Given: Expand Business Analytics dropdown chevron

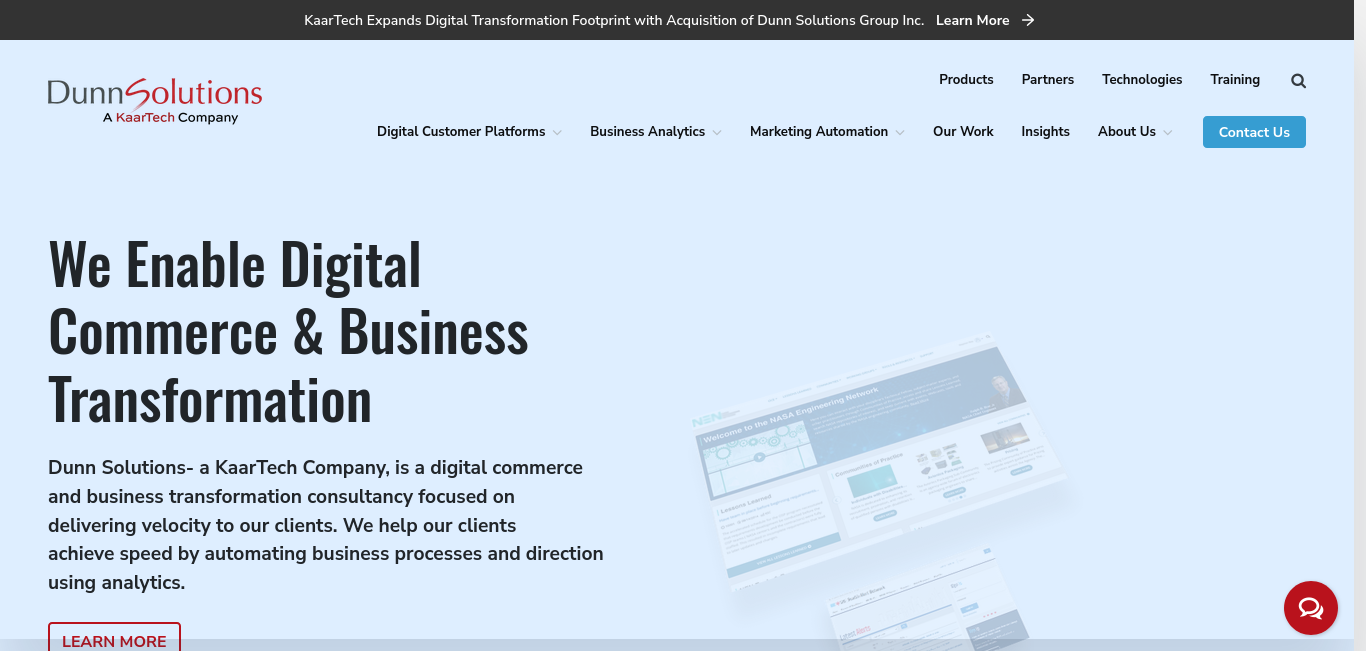Looking at the screenshot, I should click(717, 132).
